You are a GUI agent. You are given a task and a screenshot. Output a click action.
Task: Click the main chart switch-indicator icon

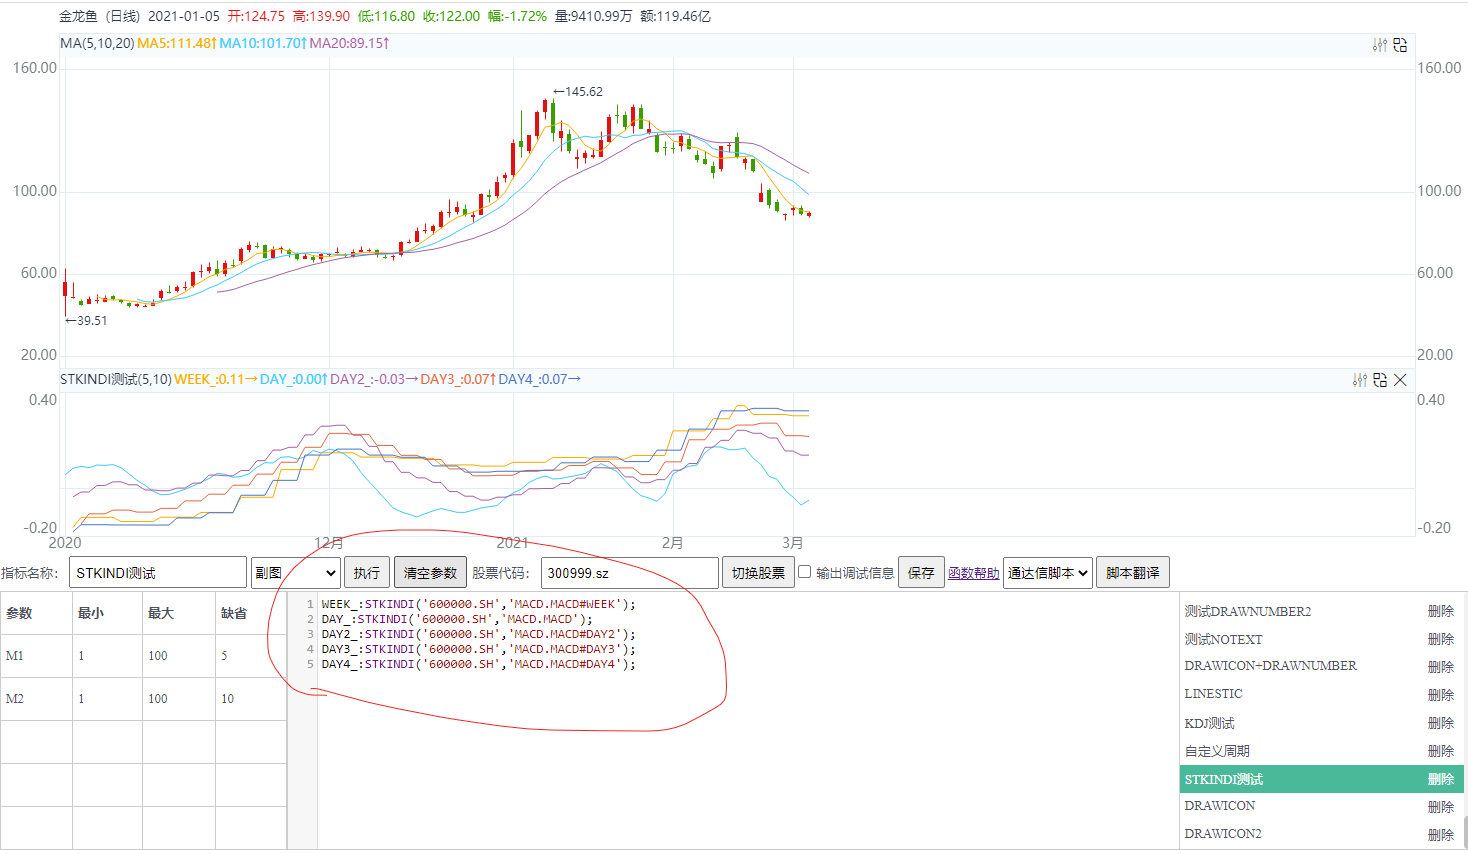1400,45
